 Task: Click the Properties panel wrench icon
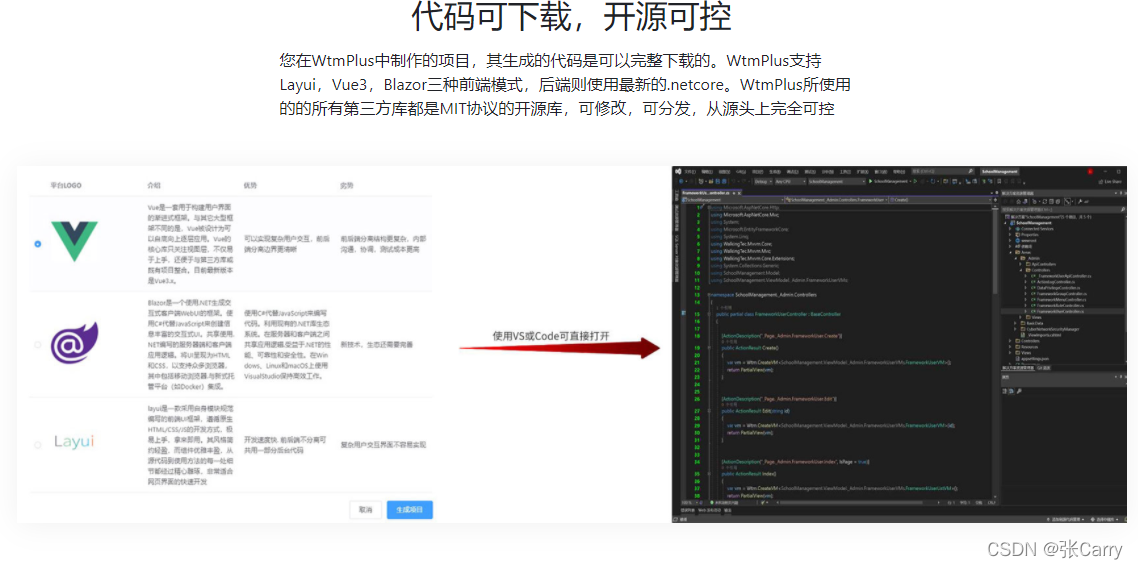tap(1019, 391)
